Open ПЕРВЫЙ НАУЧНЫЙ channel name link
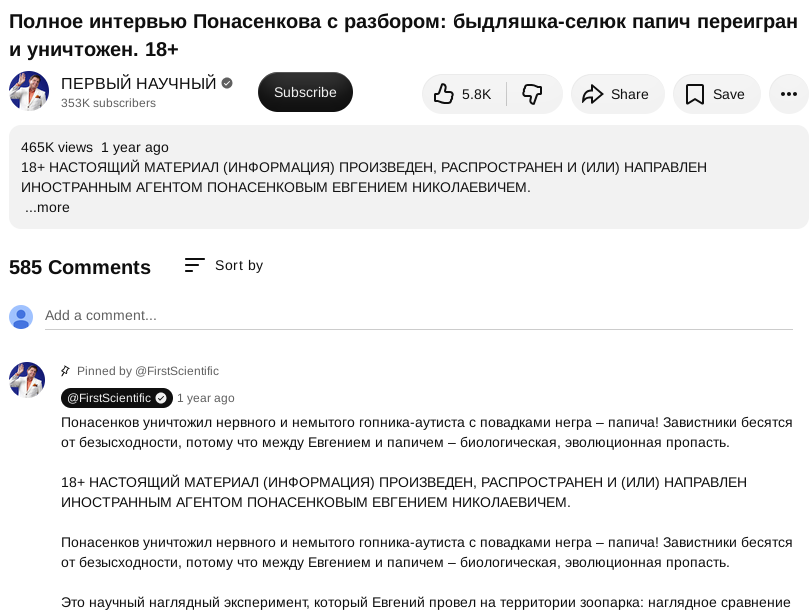812x616 pixels. 138,83
